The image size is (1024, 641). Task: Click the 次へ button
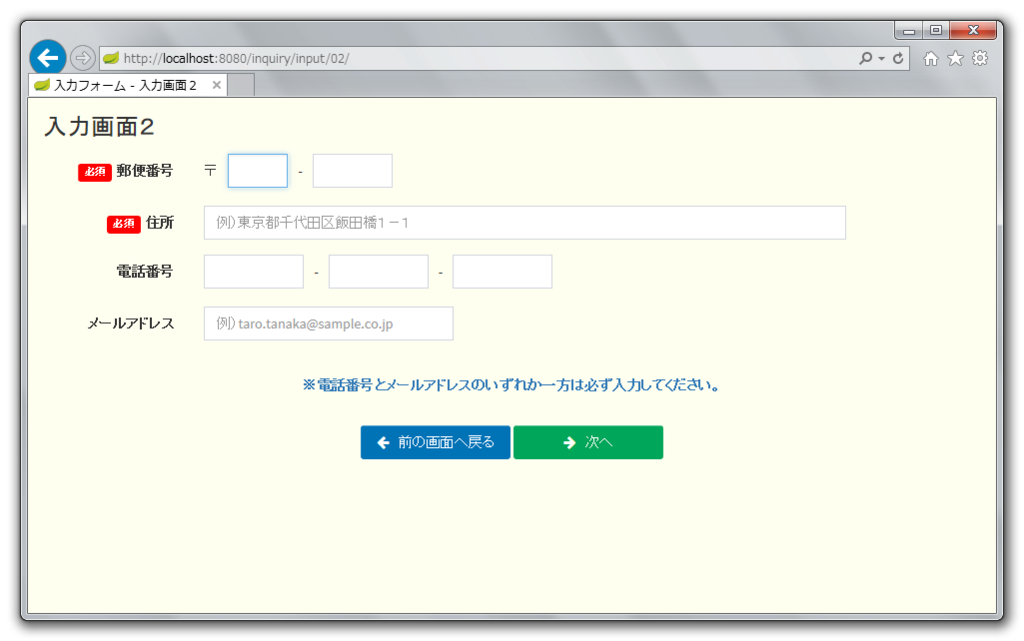pos(588,443)
